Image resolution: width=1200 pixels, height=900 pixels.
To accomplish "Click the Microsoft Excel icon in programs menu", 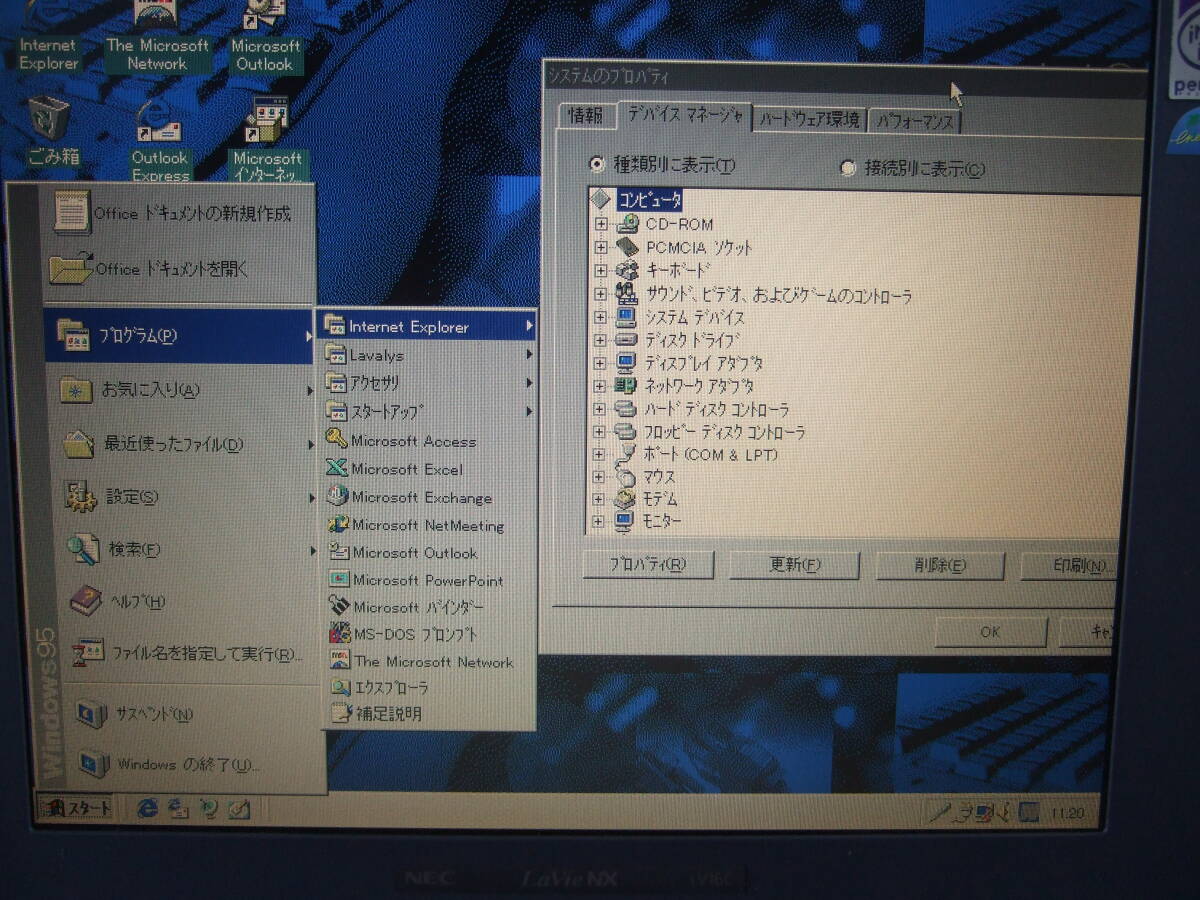I will tap(337, 468).
